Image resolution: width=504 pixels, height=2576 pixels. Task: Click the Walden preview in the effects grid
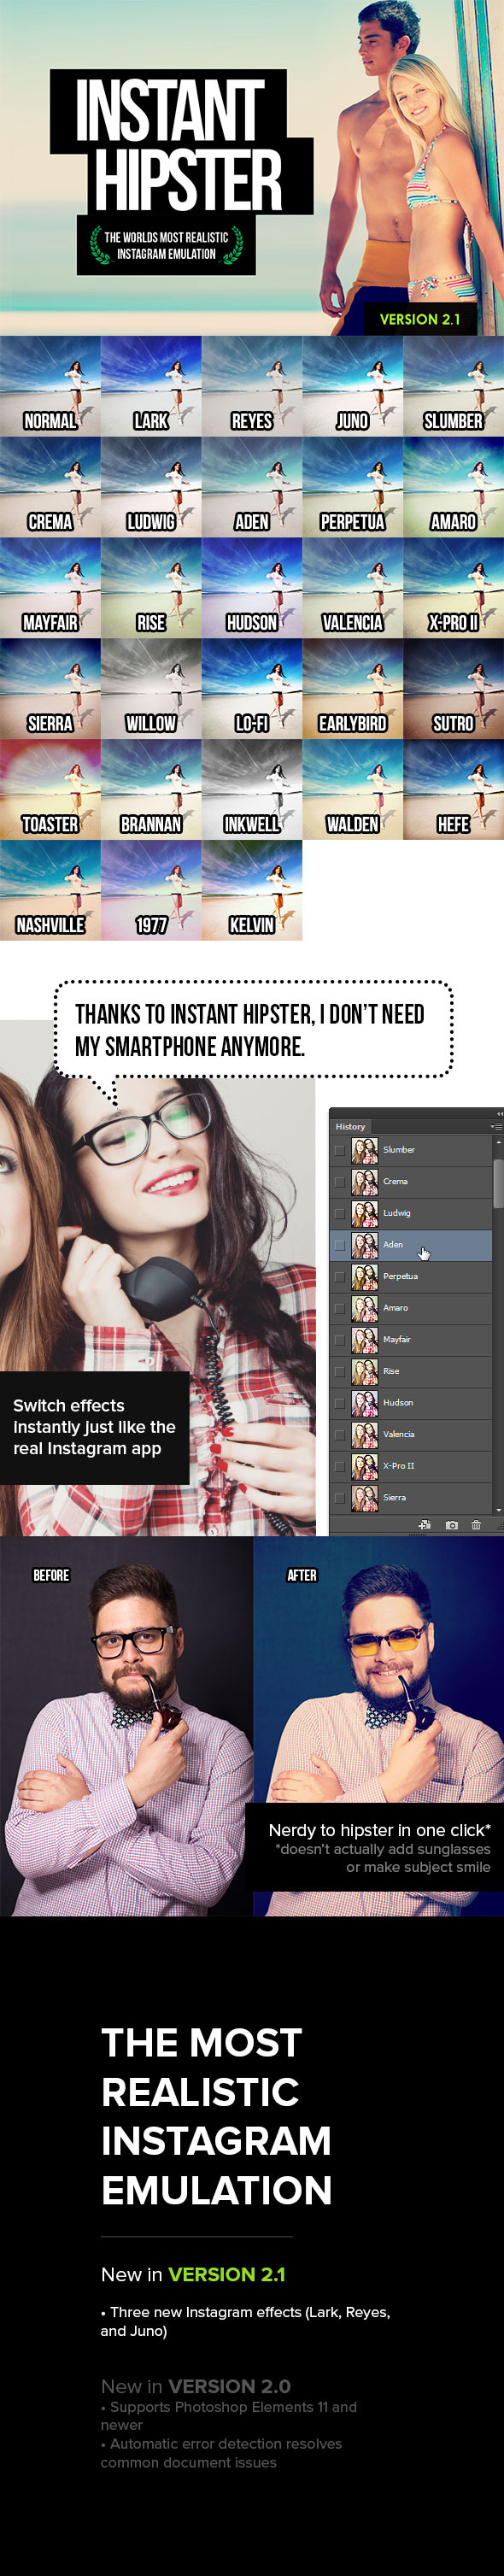coord(353,790)
